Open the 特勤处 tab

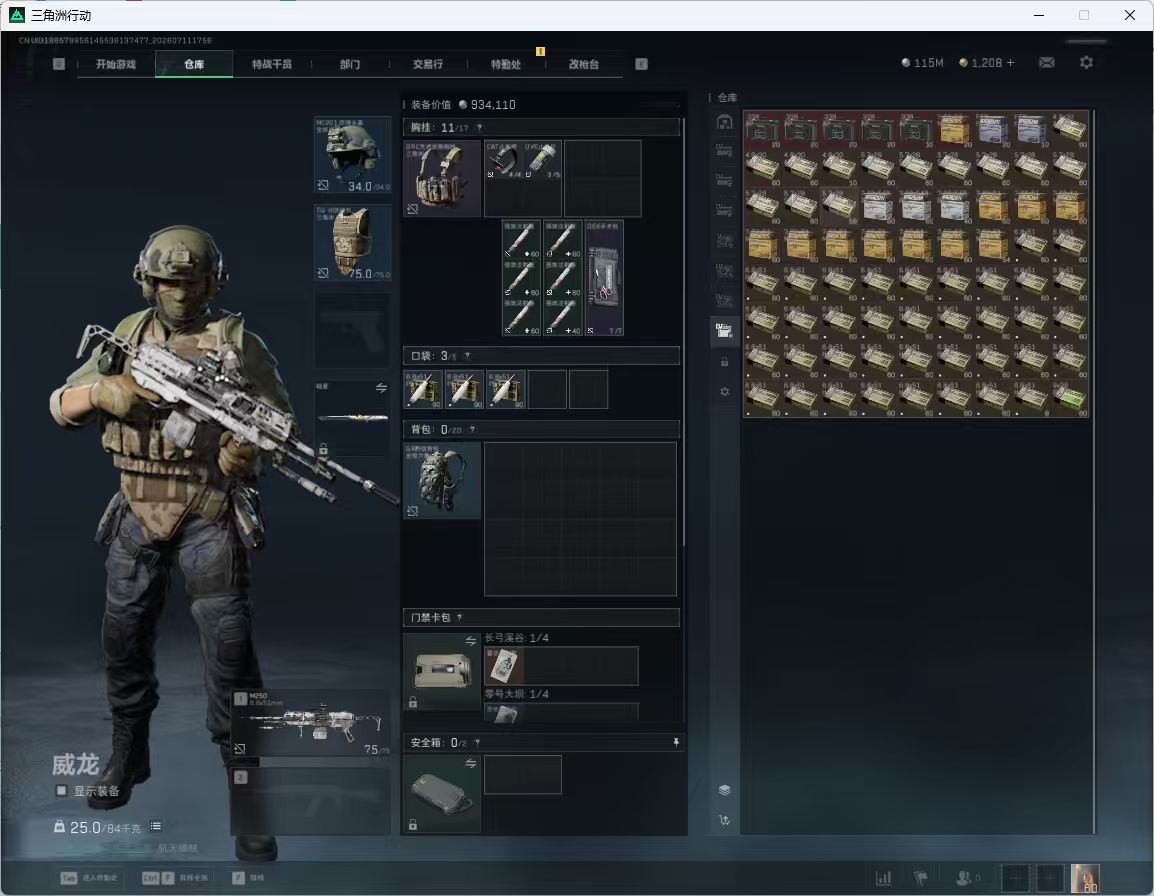click(506, 64)
